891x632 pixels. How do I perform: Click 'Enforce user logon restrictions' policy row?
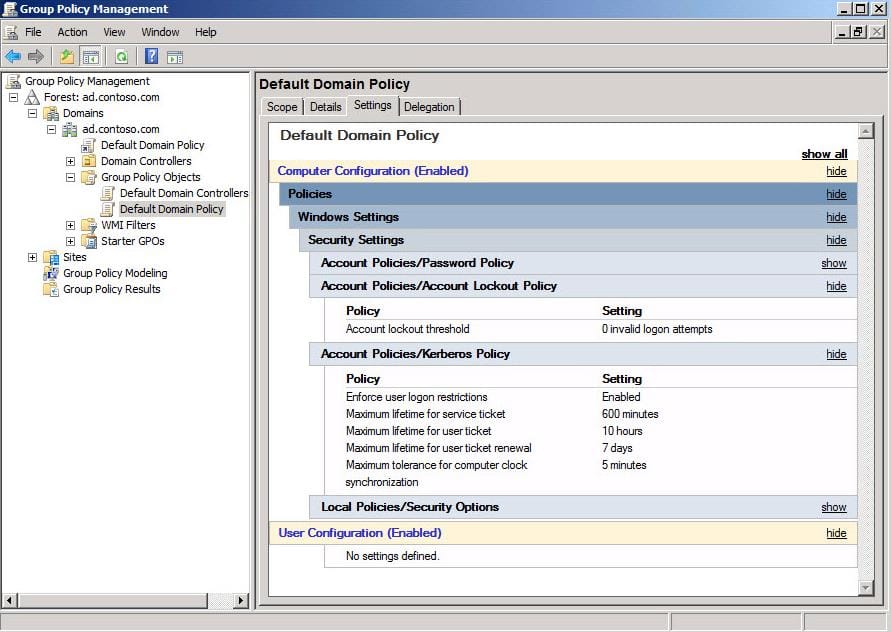tap(417, 397)
